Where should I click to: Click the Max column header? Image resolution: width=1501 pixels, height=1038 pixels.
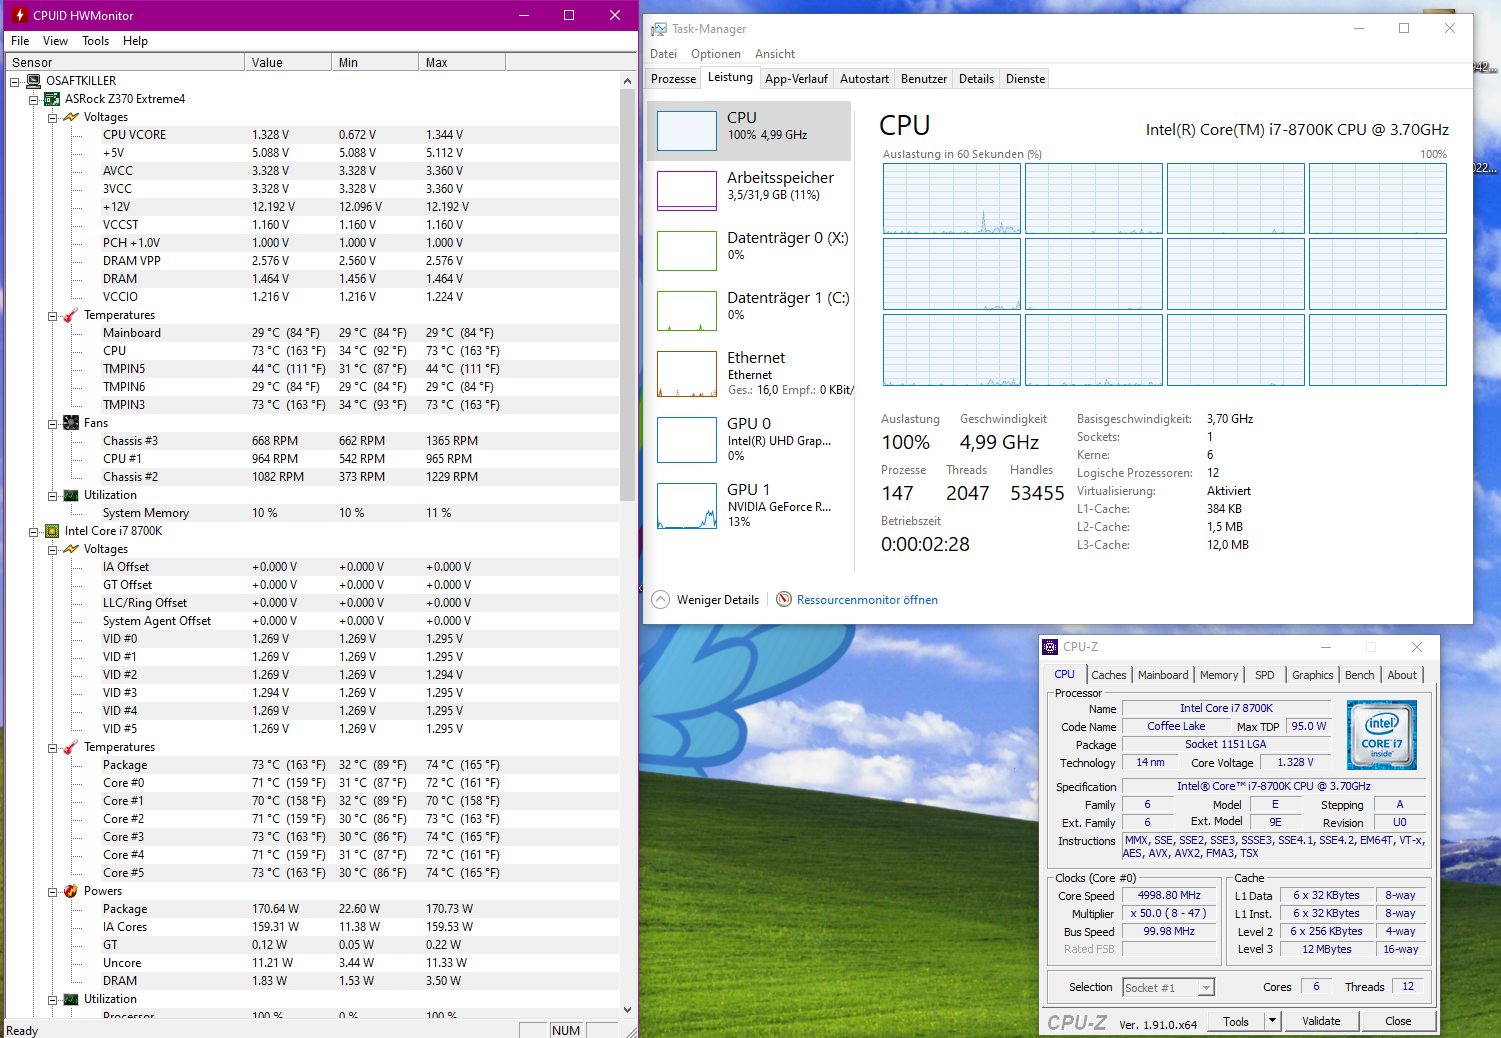tap(462, 62)
